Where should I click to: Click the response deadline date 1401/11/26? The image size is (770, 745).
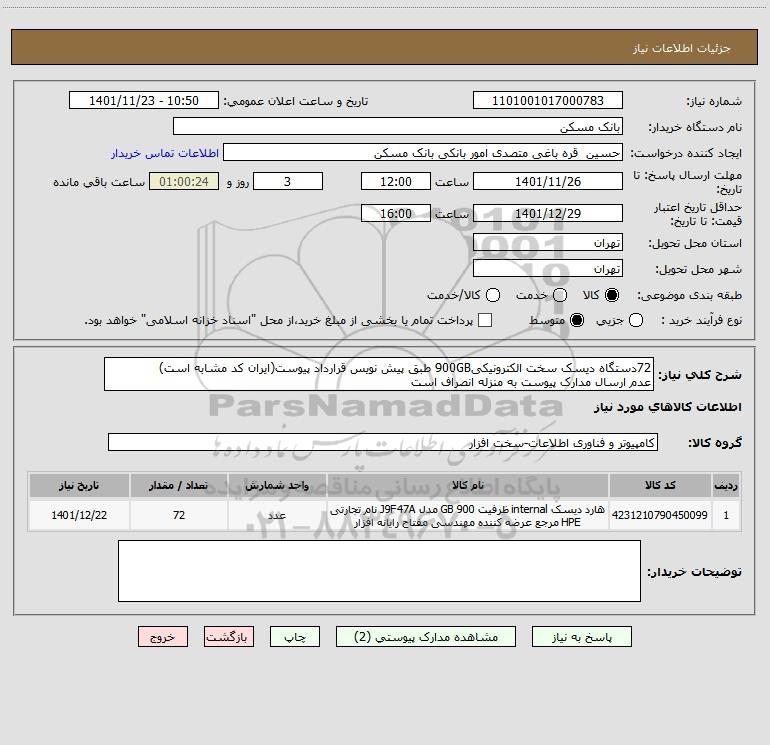tap(548, 181)
